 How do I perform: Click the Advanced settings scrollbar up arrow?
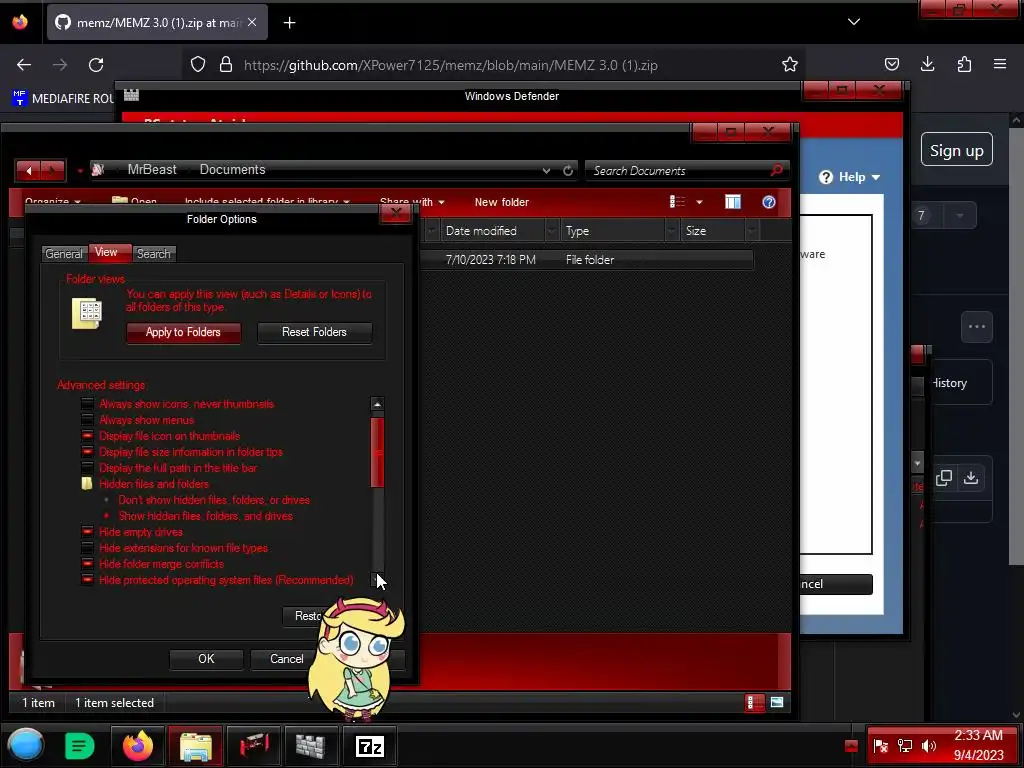(377, 404)
